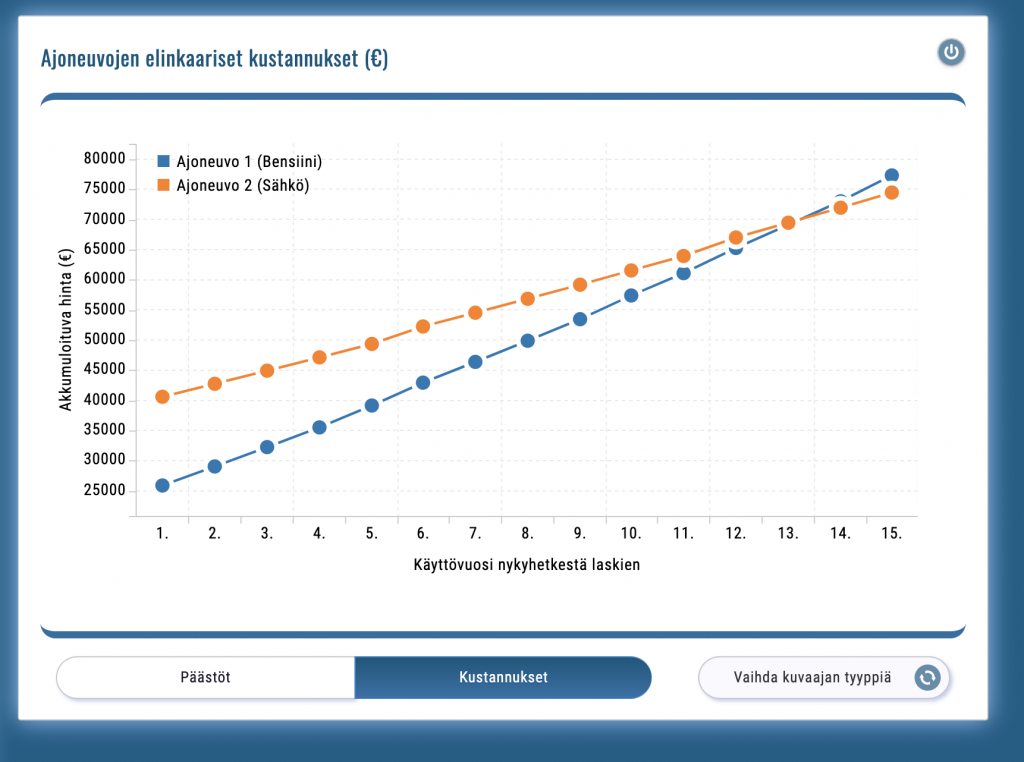This screenshot has height=762, width=1024.
Task: Click the orange Sähkö legend color square
Action: tap(164, 185)
